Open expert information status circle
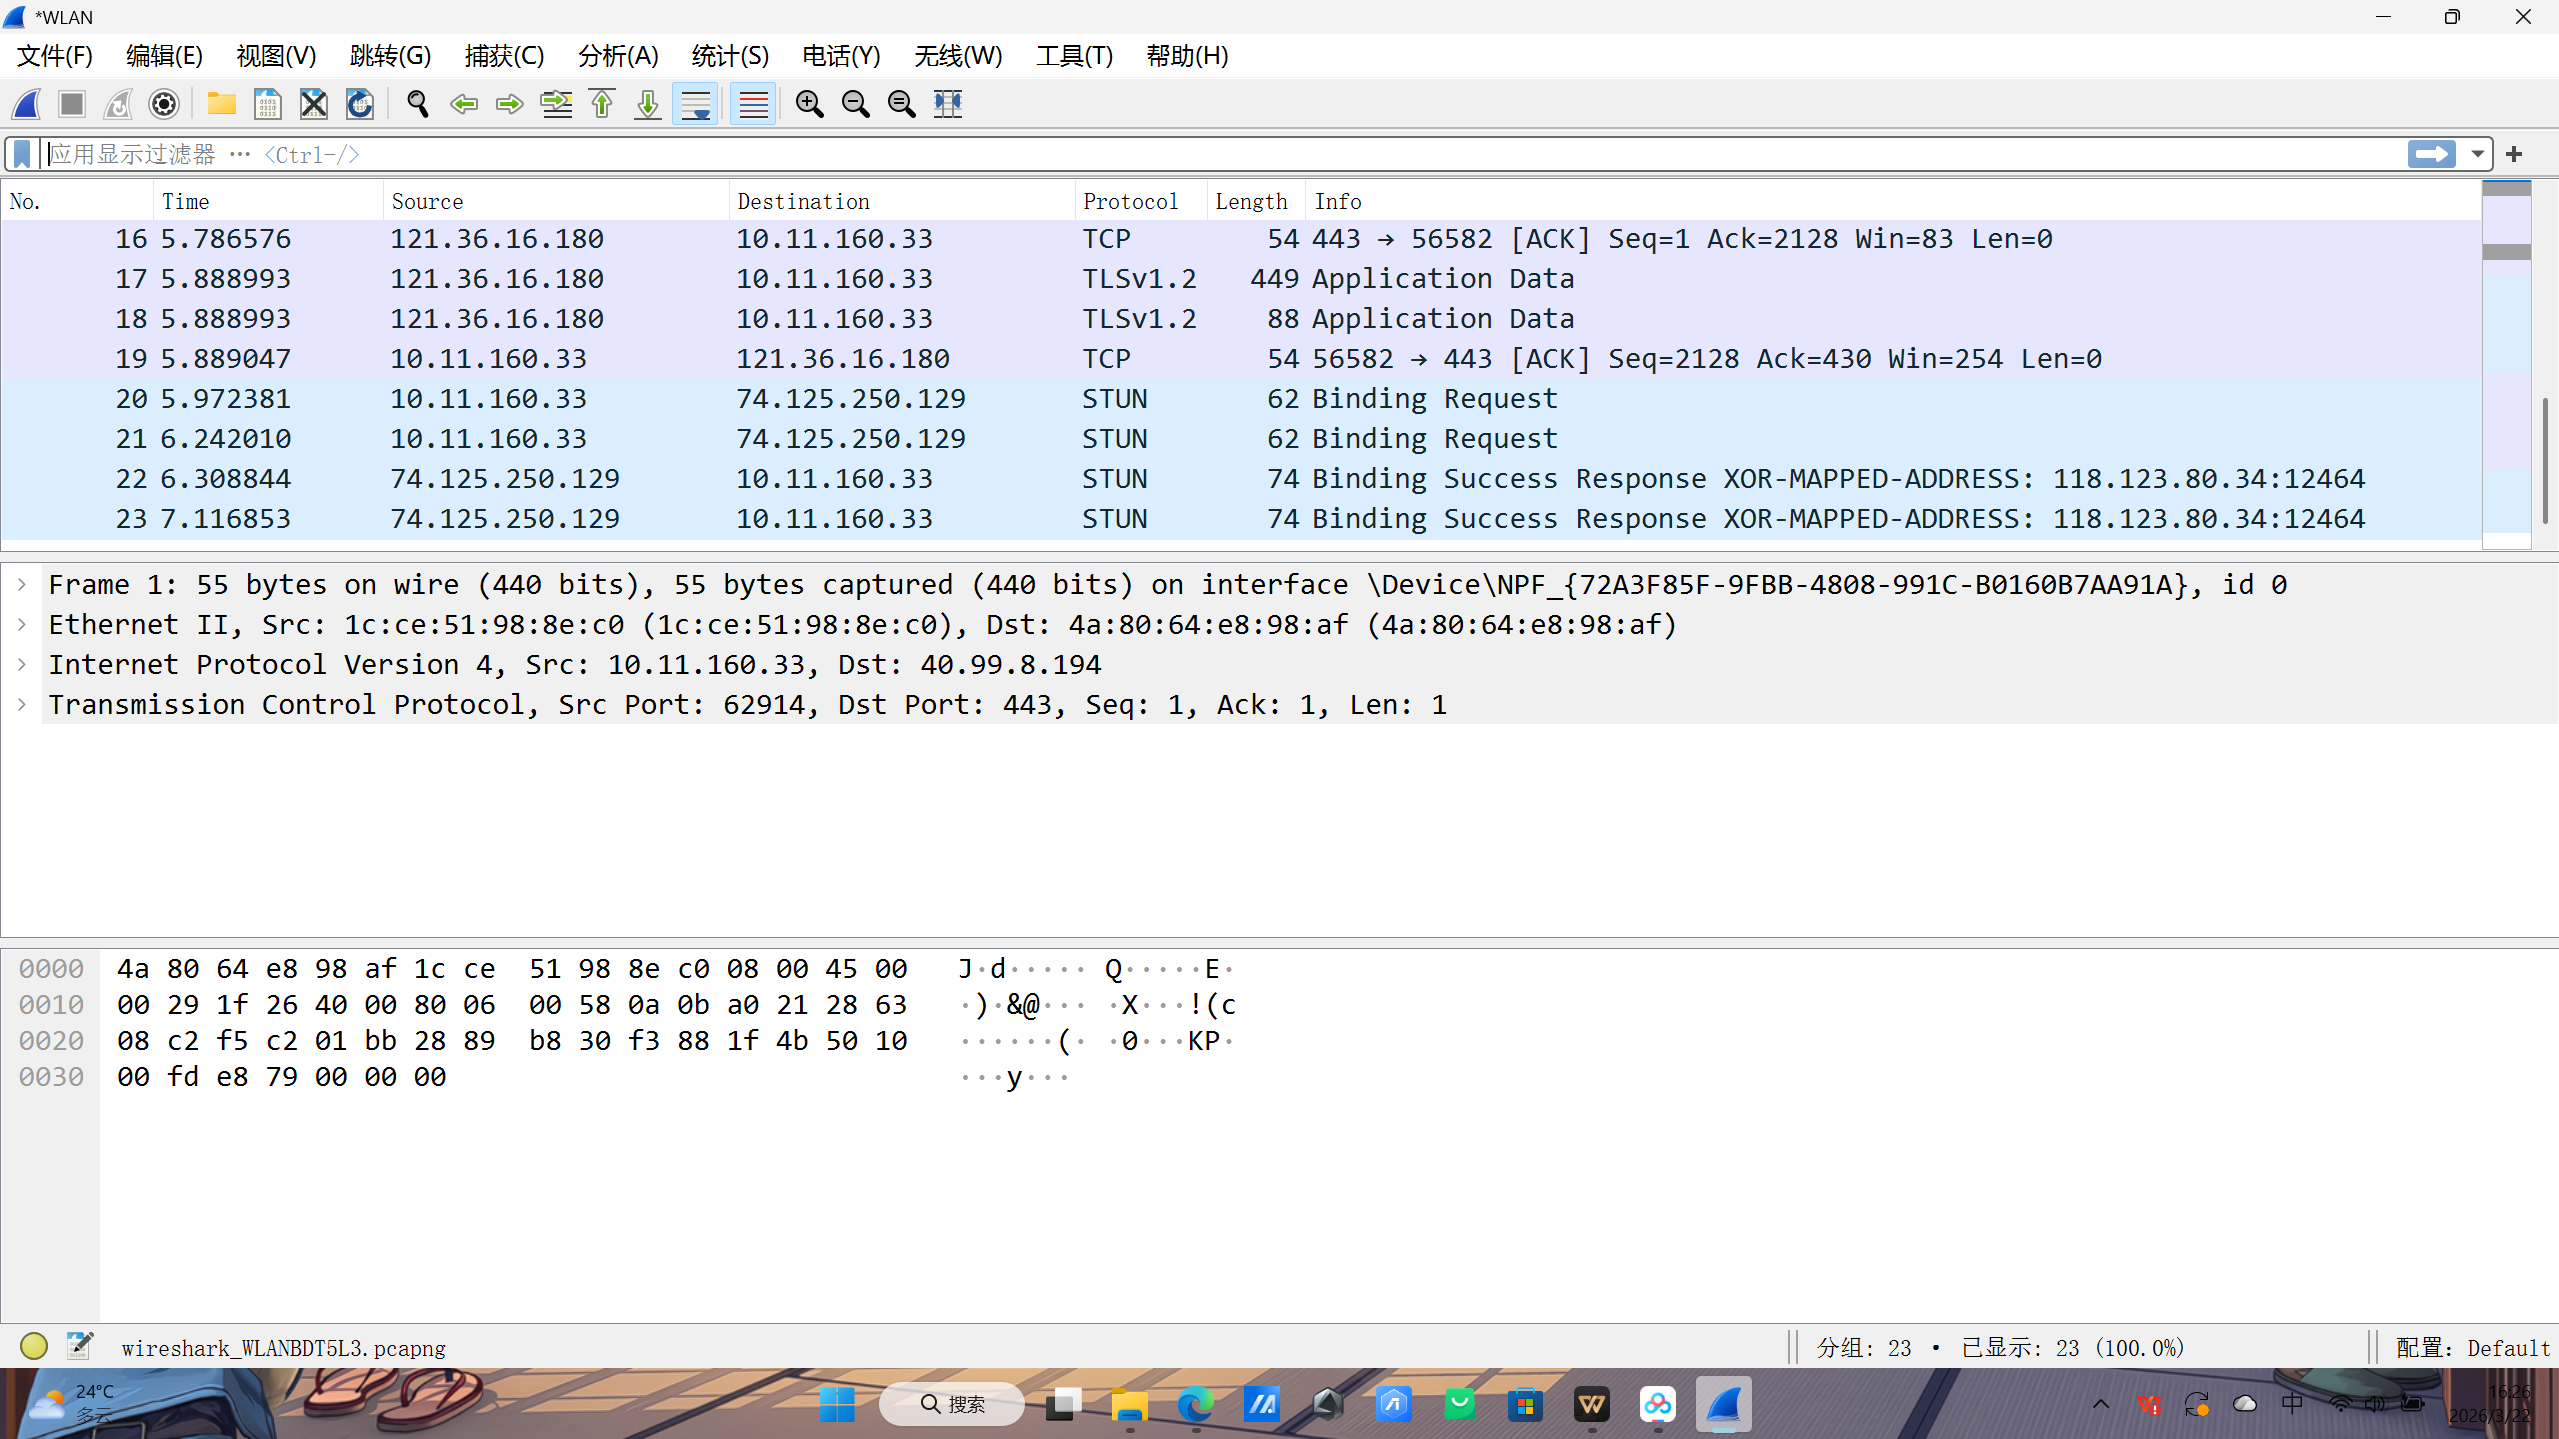 click(x=34, y=1346)
